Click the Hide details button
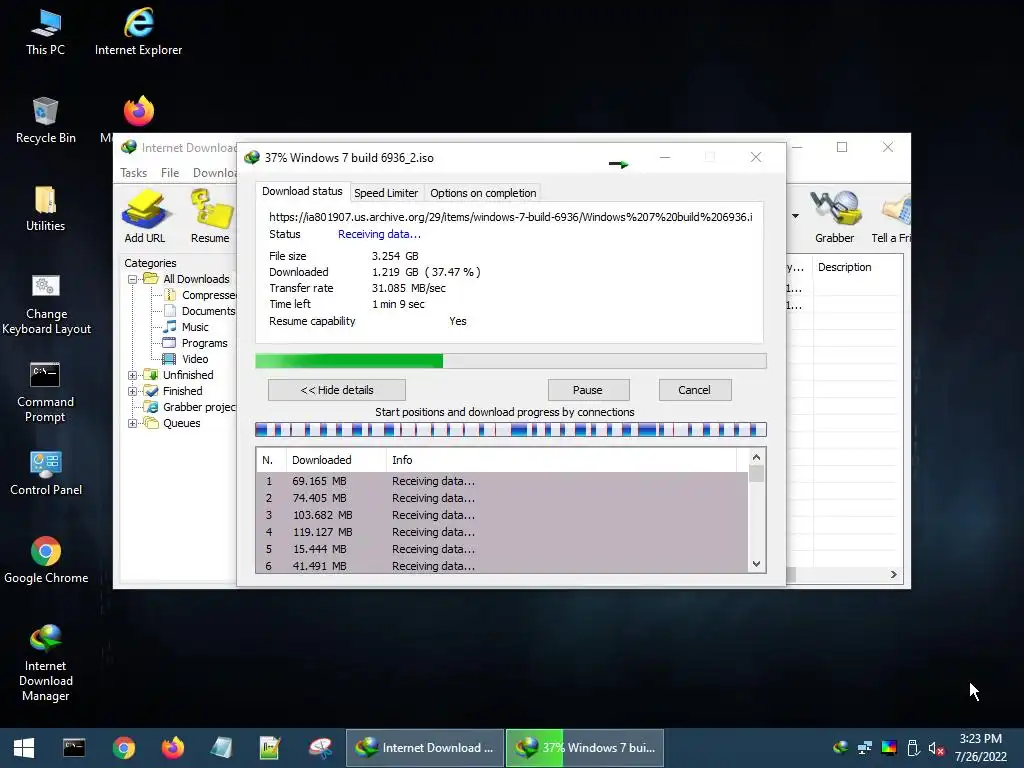The width and height of the screenshot is (1024, 768). pyautogui.click(x=337, y=390)
